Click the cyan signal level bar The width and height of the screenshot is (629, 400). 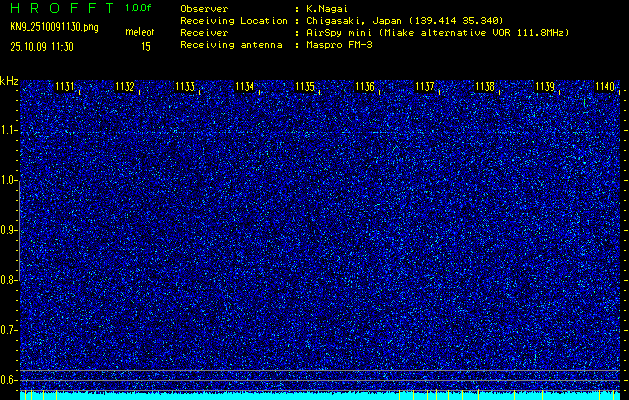320,395
